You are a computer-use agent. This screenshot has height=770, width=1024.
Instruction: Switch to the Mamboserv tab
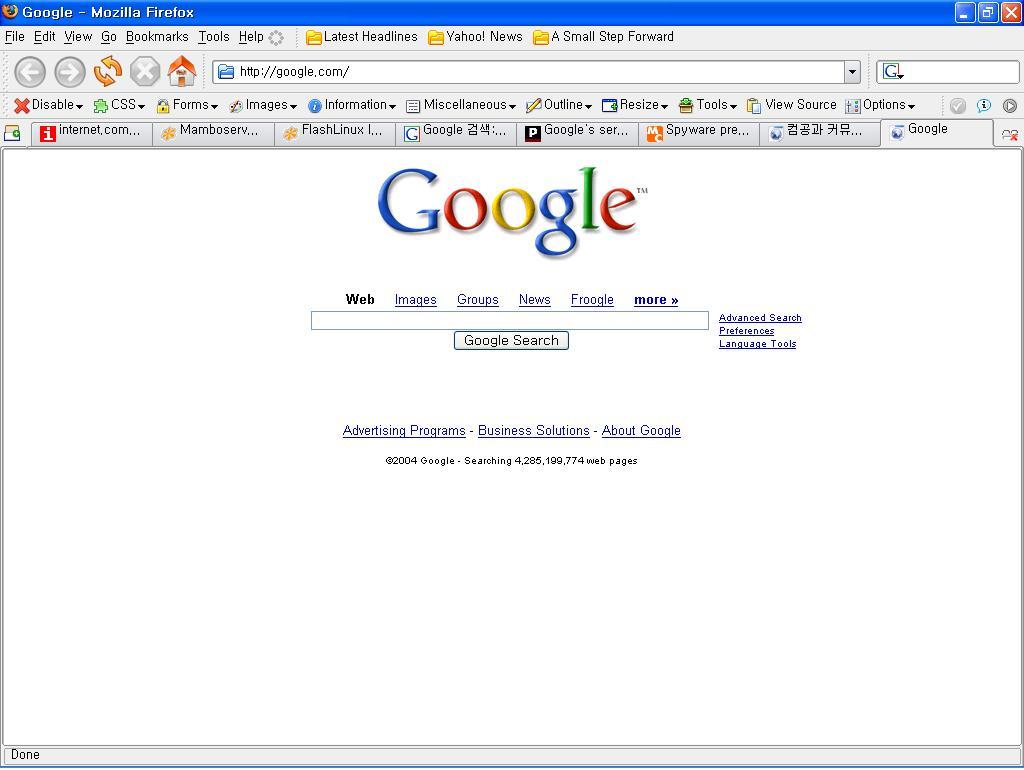coord(214,134)
